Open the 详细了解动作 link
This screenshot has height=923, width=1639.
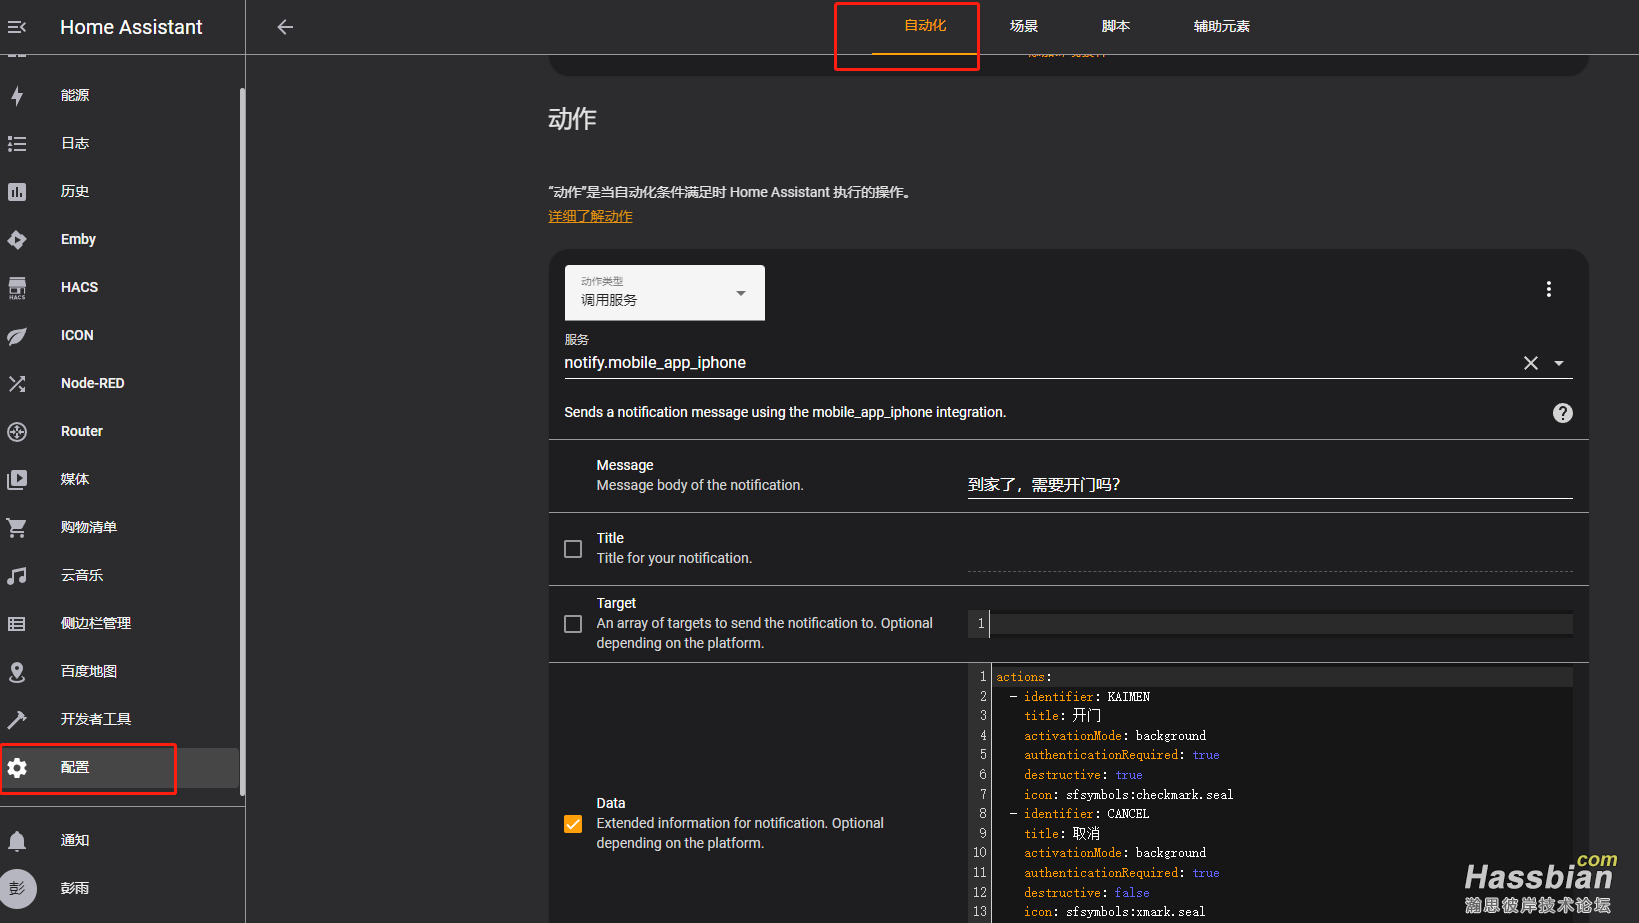click(x=590, y=216)
